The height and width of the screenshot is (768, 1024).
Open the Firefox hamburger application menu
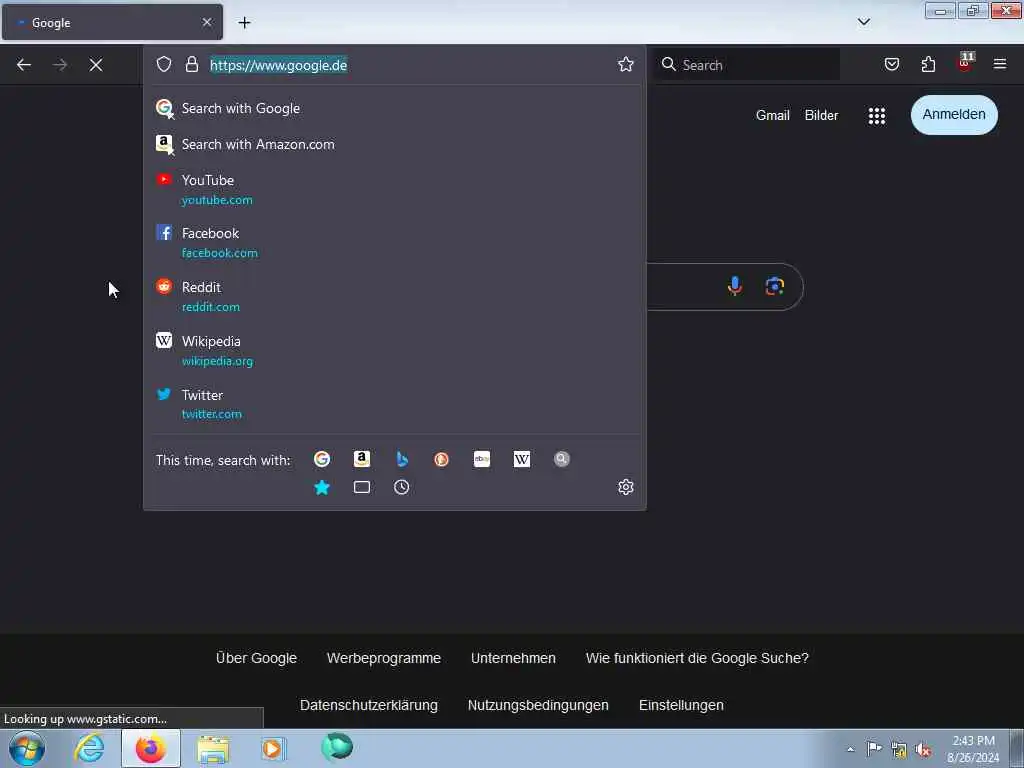[x=1000, y=64]
